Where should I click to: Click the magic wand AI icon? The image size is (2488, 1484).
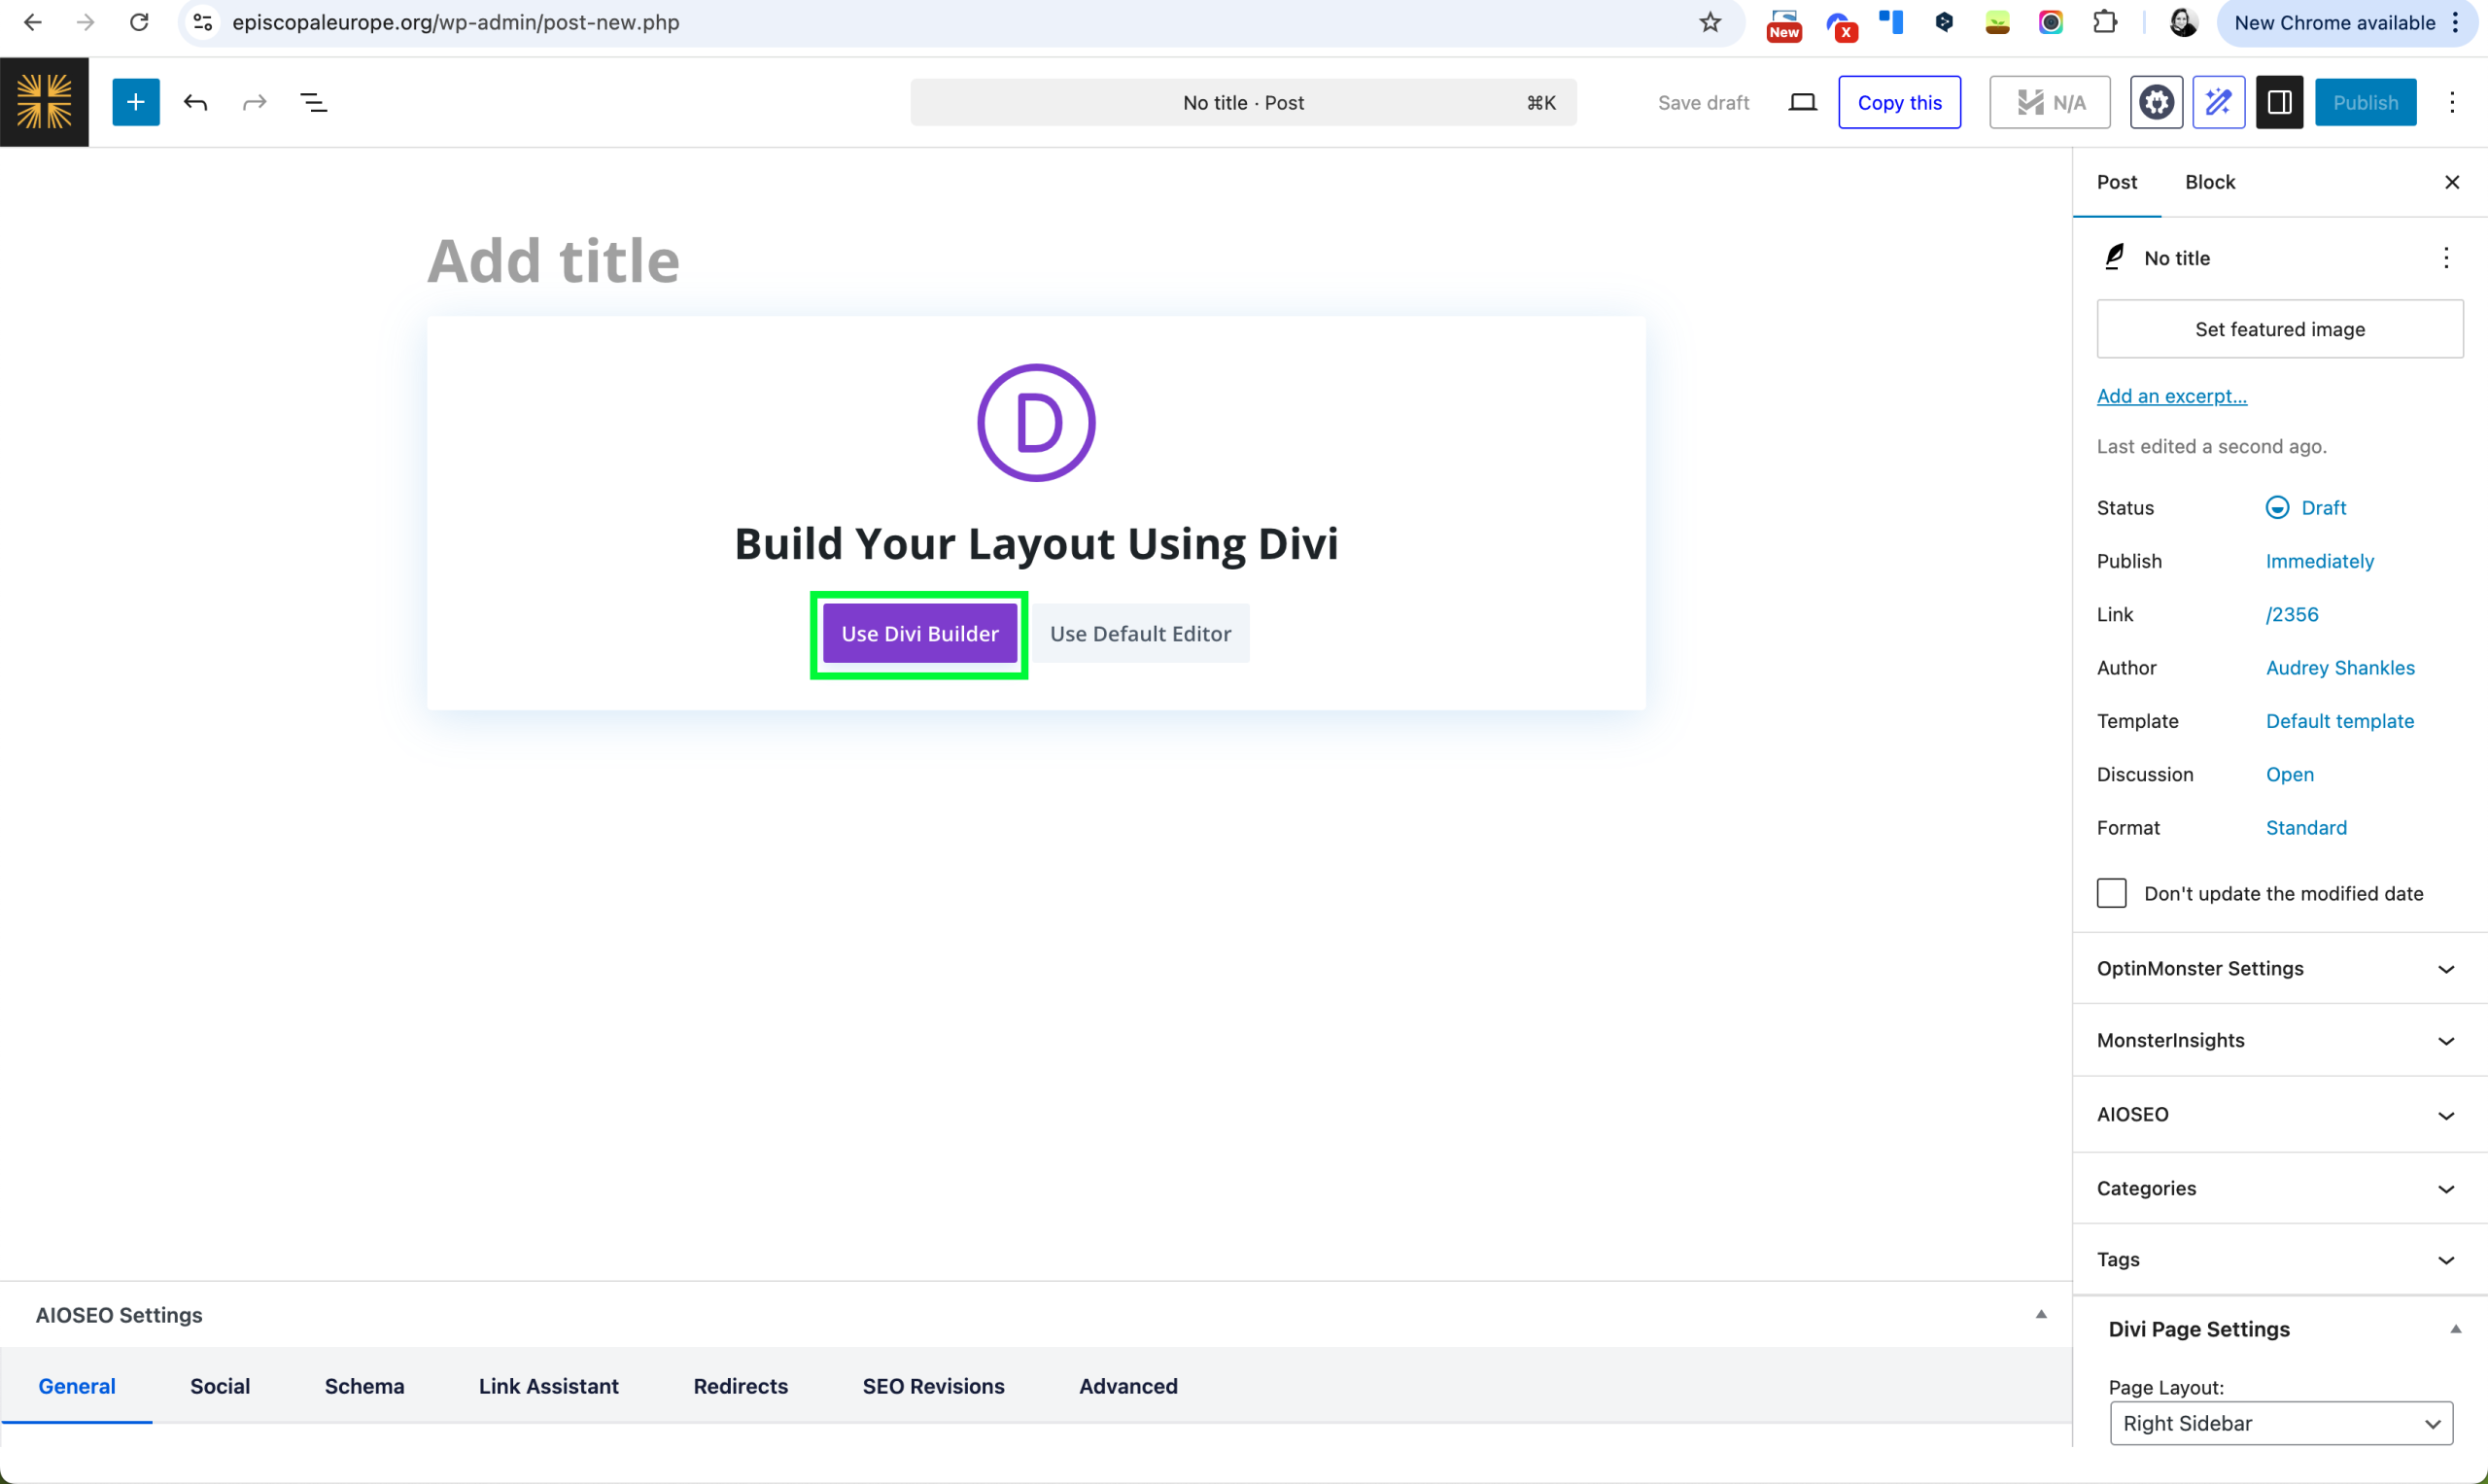coord(2218,102)
